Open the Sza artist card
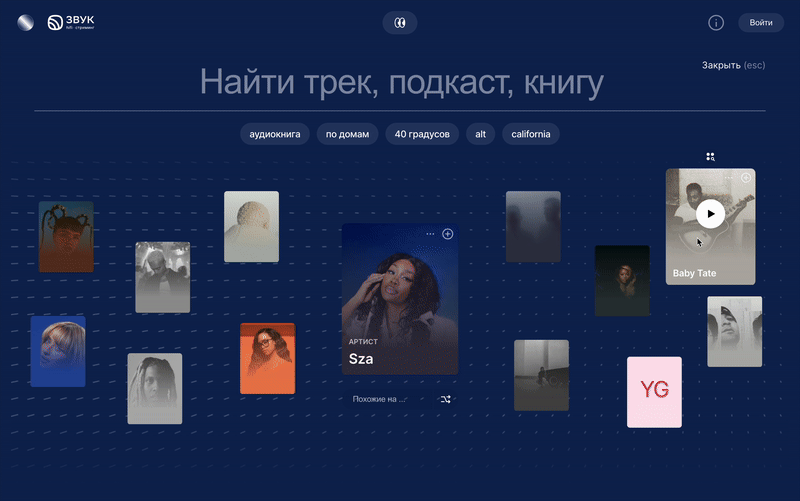Image resolution: width=800 pixels, height=501 pixels. 400,299
